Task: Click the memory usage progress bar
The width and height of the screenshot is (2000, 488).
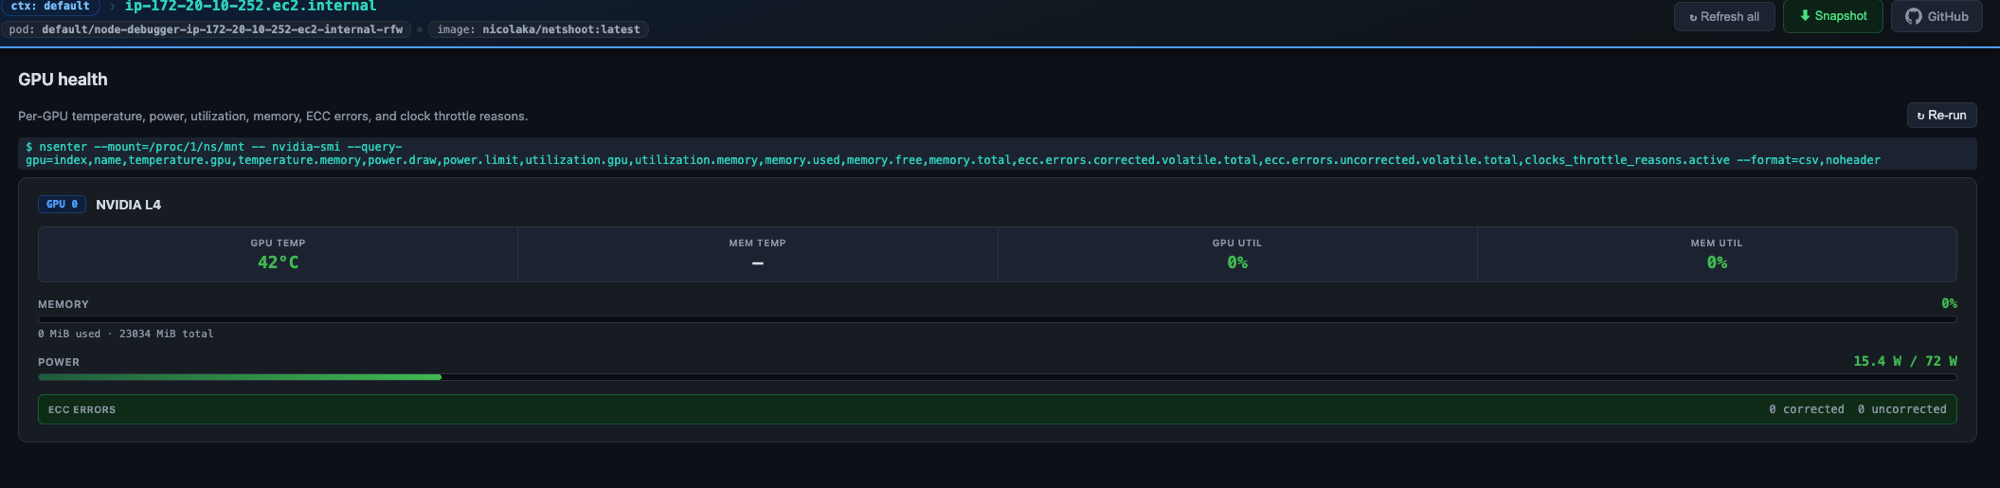Action: click(997, 319)
